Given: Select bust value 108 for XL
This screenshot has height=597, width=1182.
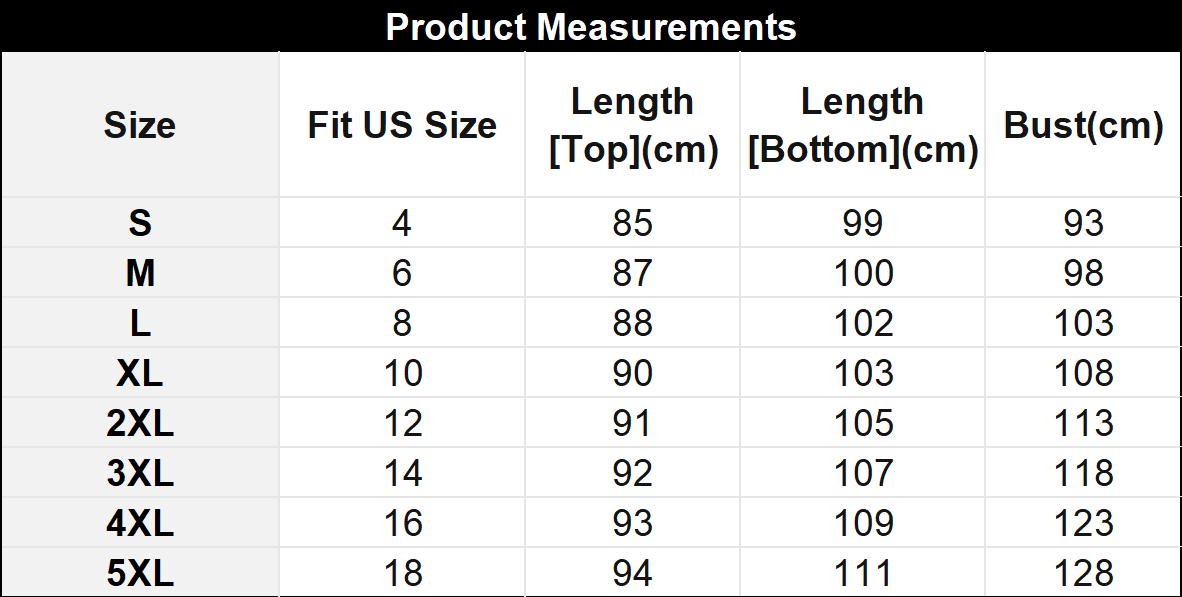Looking at the screenshot, I should pos(1083,373).
